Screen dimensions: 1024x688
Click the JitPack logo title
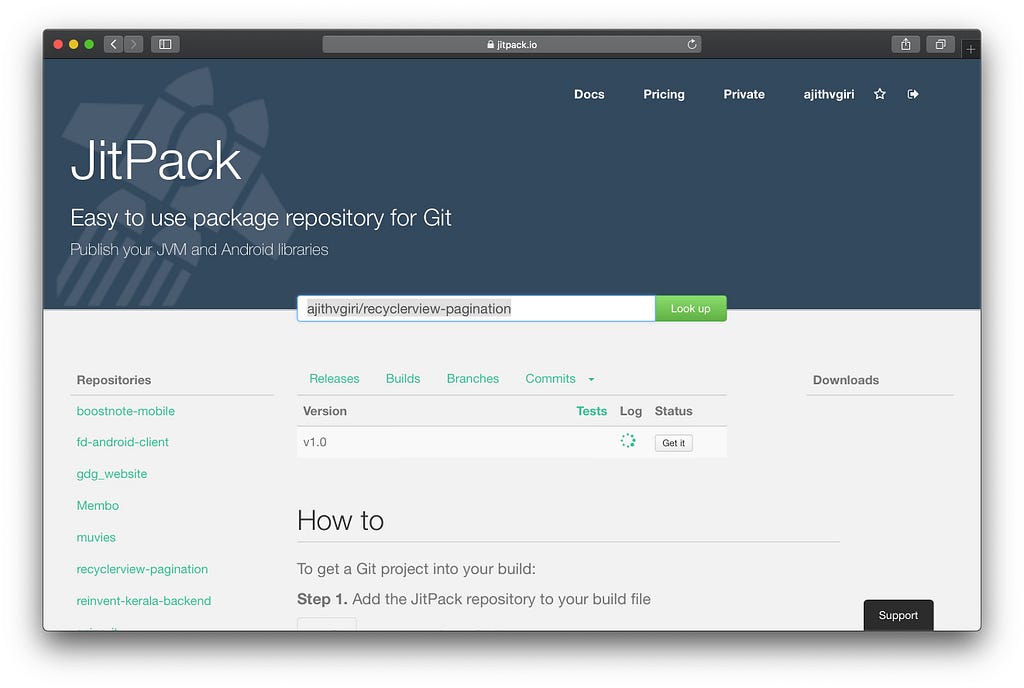(156, 161)
